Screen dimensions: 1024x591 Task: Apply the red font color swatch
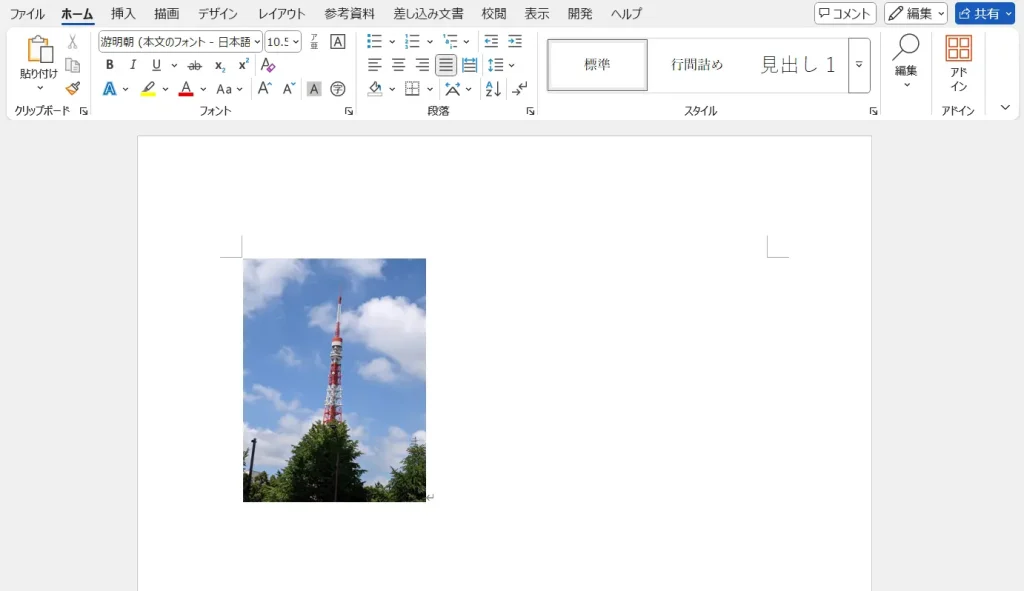[185, 89]
